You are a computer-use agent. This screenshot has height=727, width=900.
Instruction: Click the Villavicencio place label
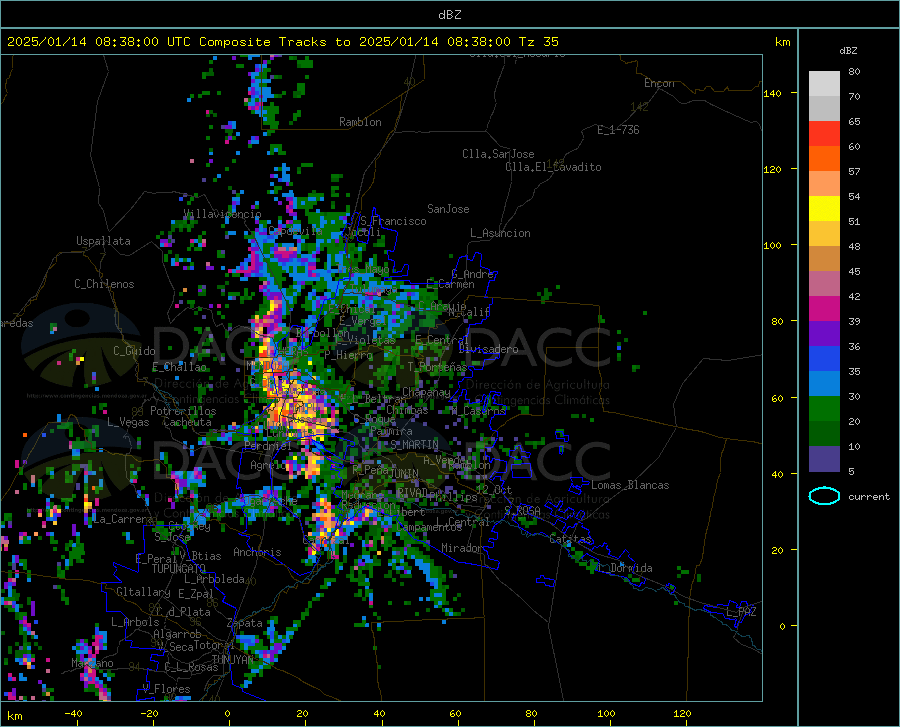(x=223, y=214)
